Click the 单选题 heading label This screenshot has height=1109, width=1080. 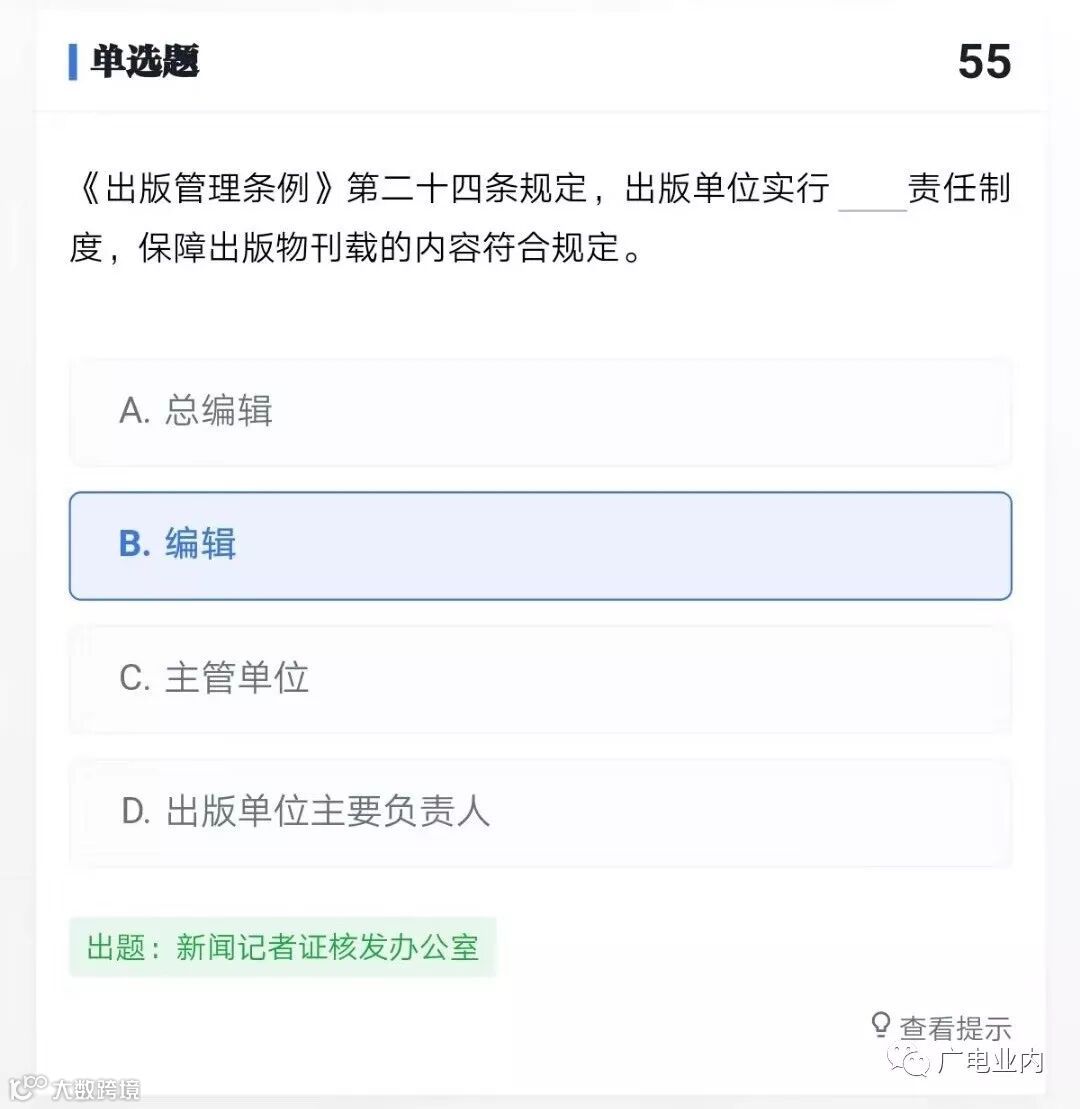[145, 62]
